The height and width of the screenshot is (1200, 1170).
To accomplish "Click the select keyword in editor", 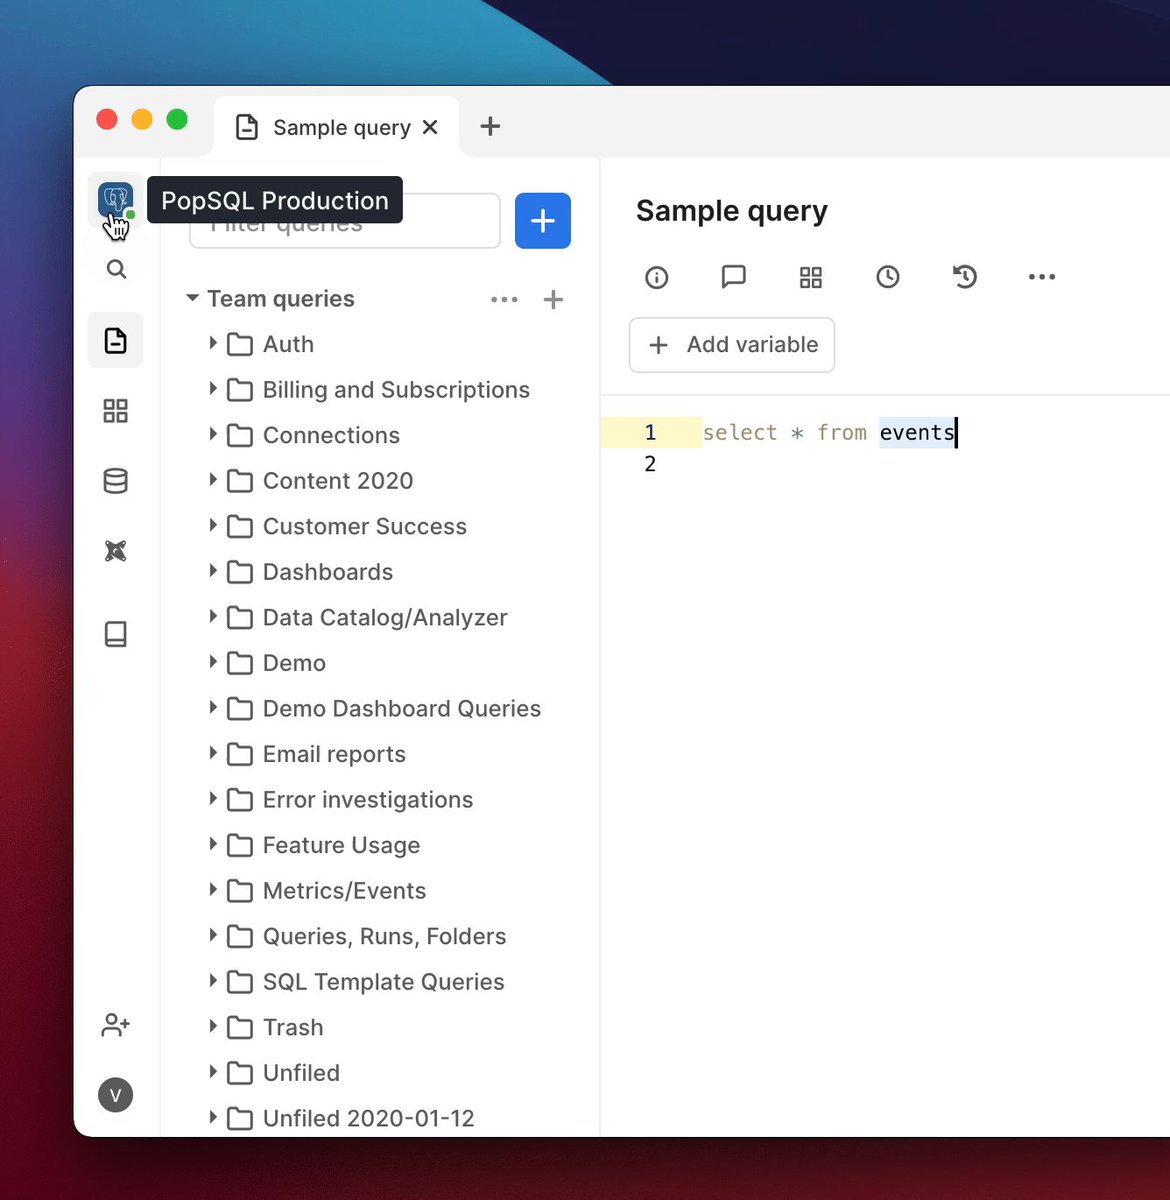I will coord(740,432).
